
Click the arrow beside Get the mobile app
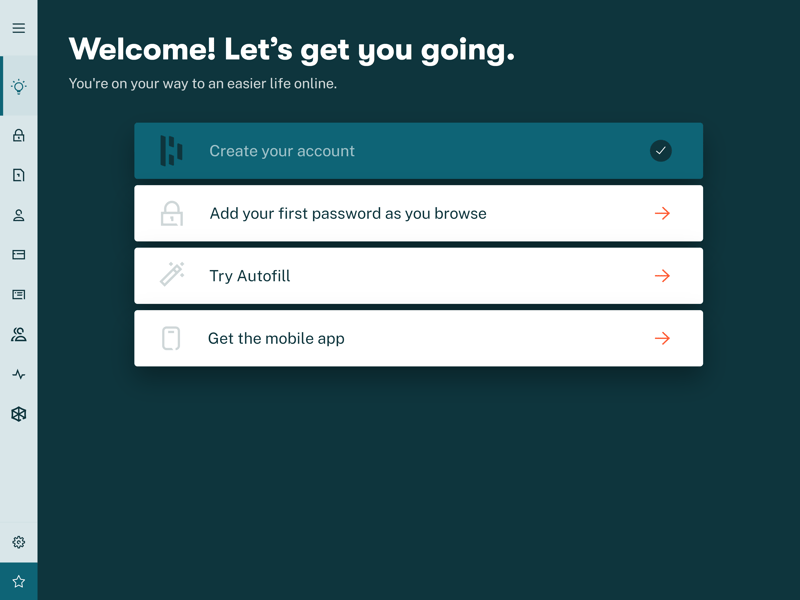(662, 338)
